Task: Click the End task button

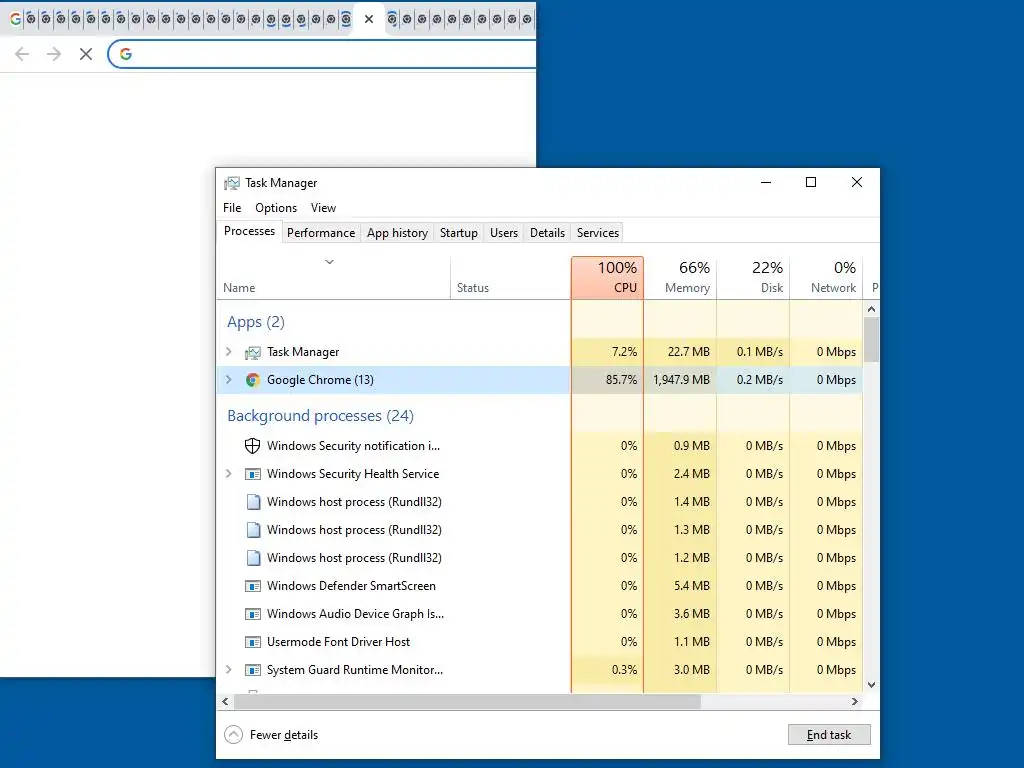Action: (x=829, y=735)
